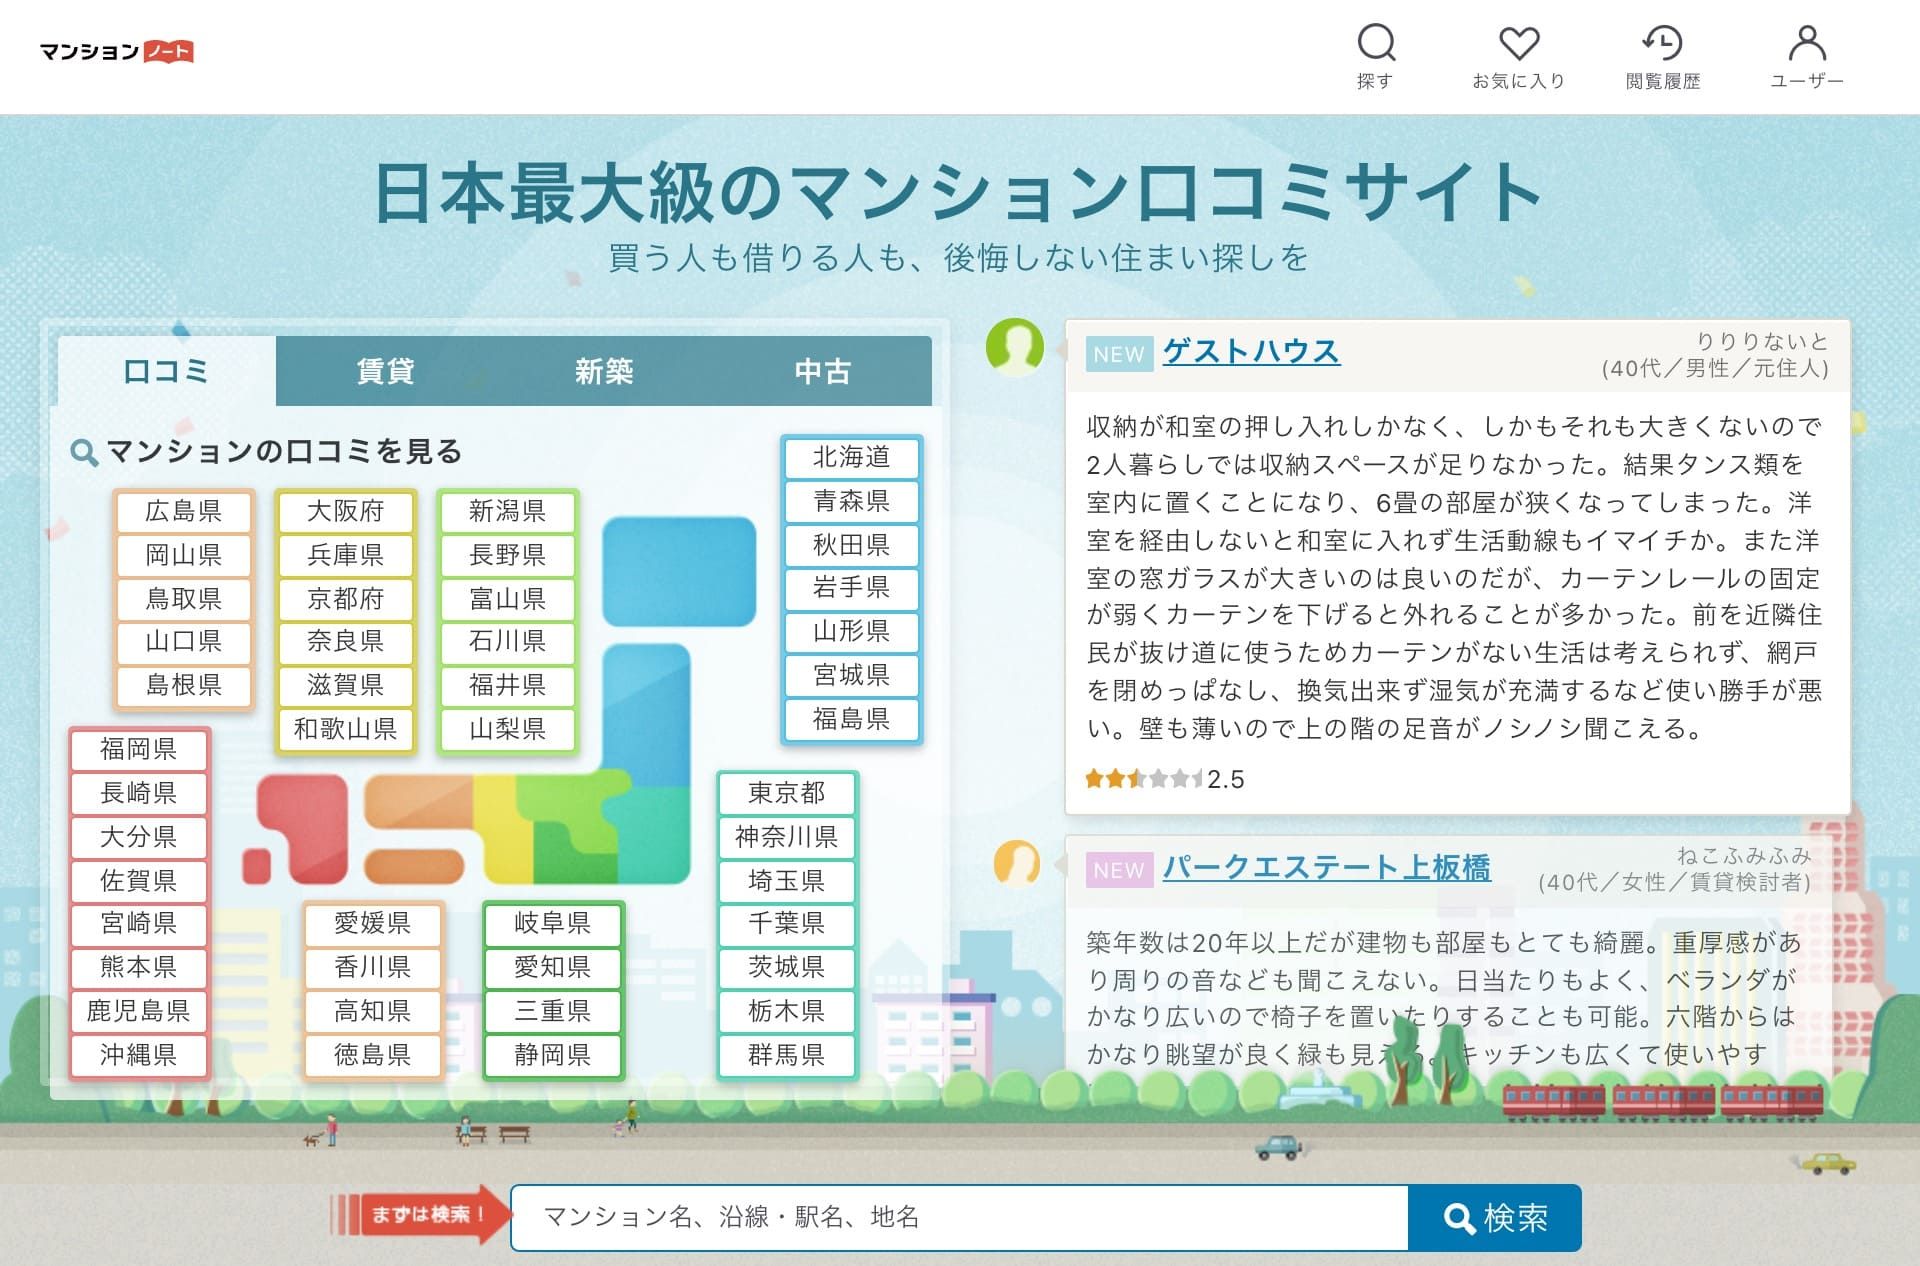The width and height of the screenshot is (1920, 1266).
Task: Open the パークエステート上板橋 review link
Action: pos(1326,867)
